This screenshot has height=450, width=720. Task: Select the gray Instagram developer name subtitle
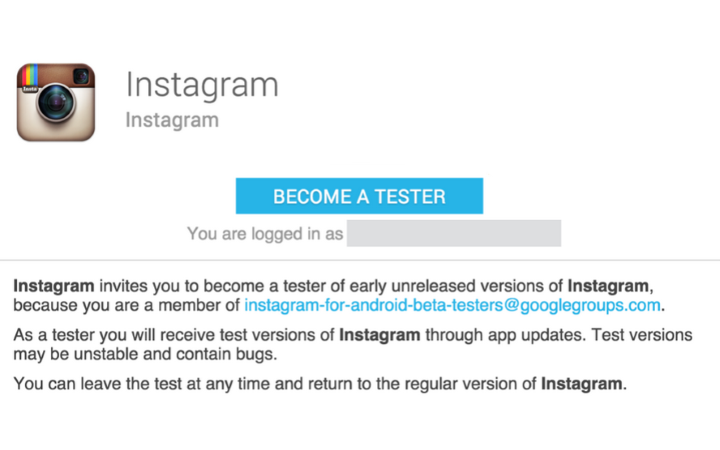pyautogui.click(x=171, y=121)
